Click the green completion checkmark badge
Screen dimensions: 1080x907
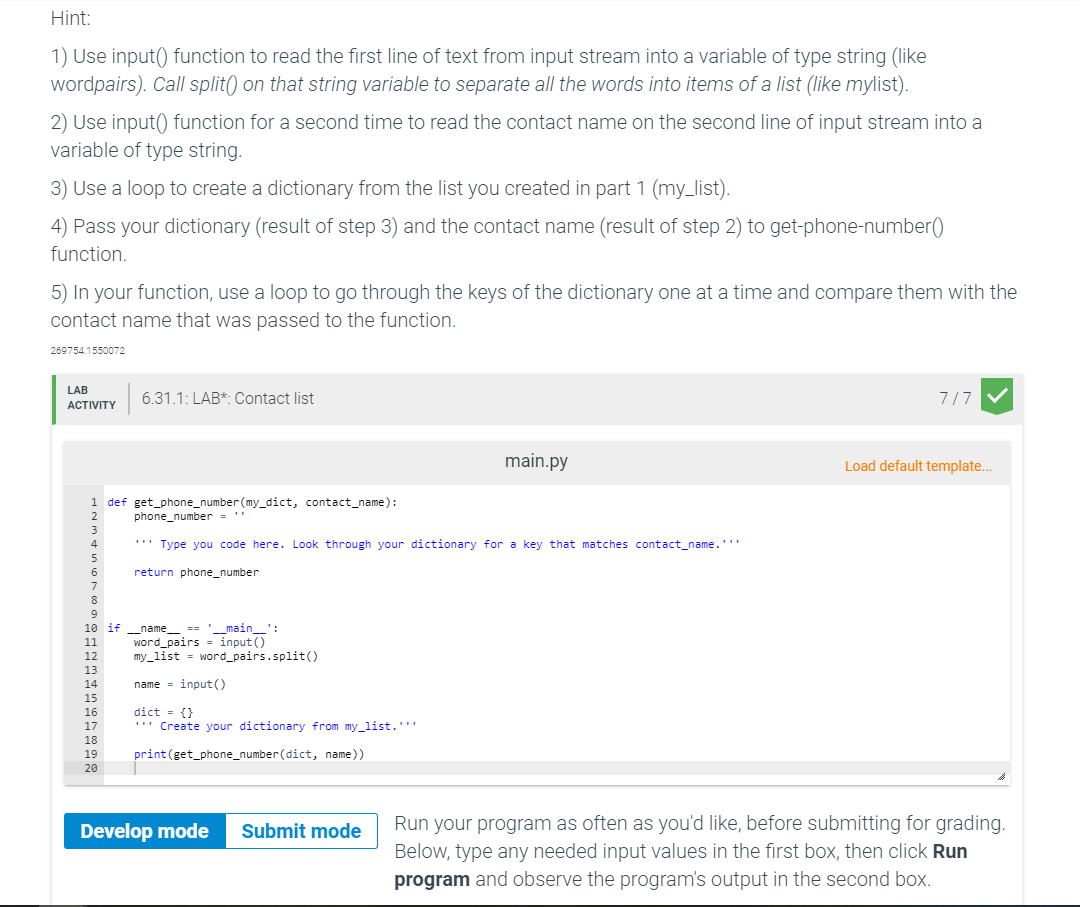pyautogui.click(x=997, y=397)
